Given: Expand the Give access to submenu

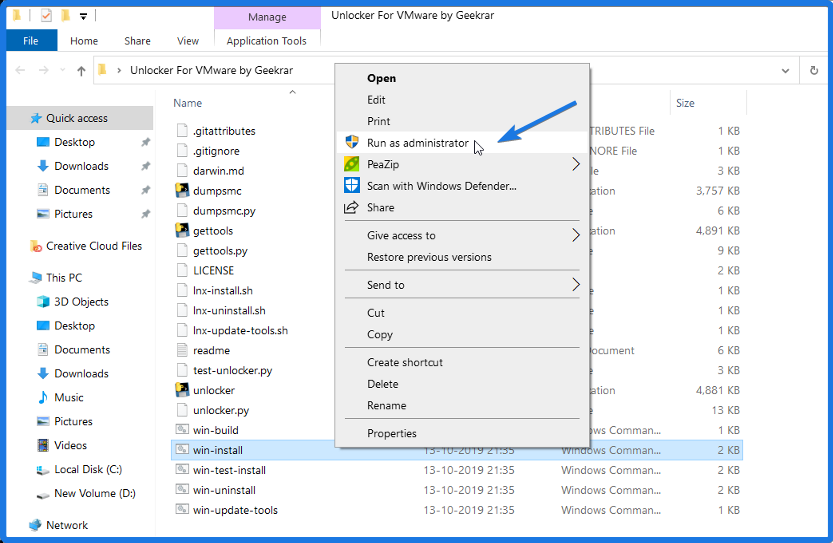Looking at the screenshot, I should pyautogui.click(x=575, y=235).
